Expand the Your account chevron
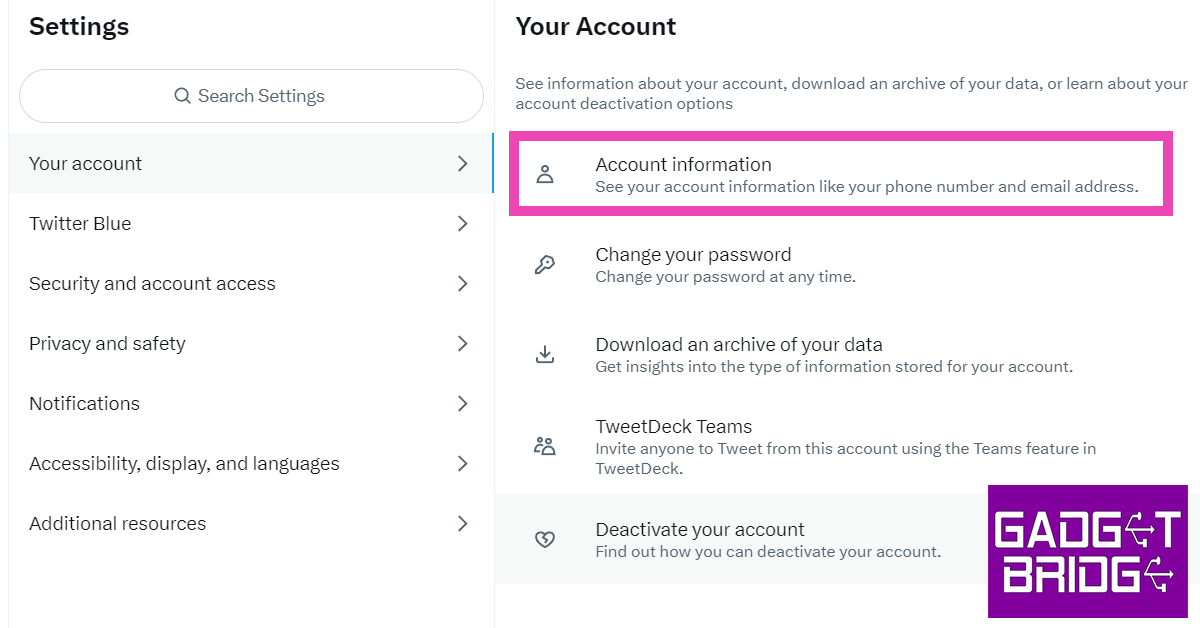This screenshot has height=628, width=1200. [462, 163]
